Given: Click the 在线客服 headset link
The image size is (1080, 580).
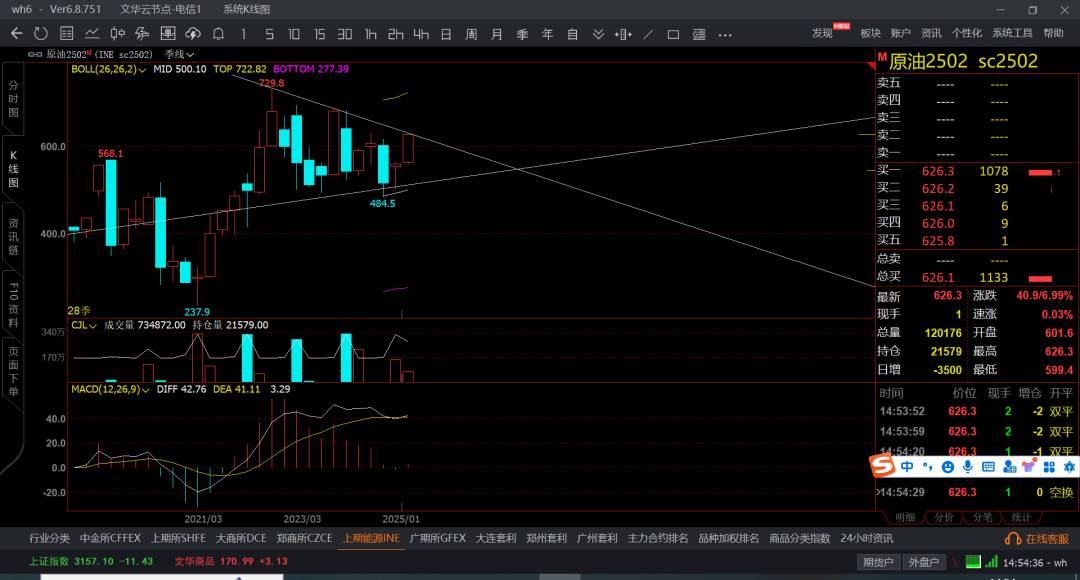Looking at the screenshot, I should [1037, 539].
